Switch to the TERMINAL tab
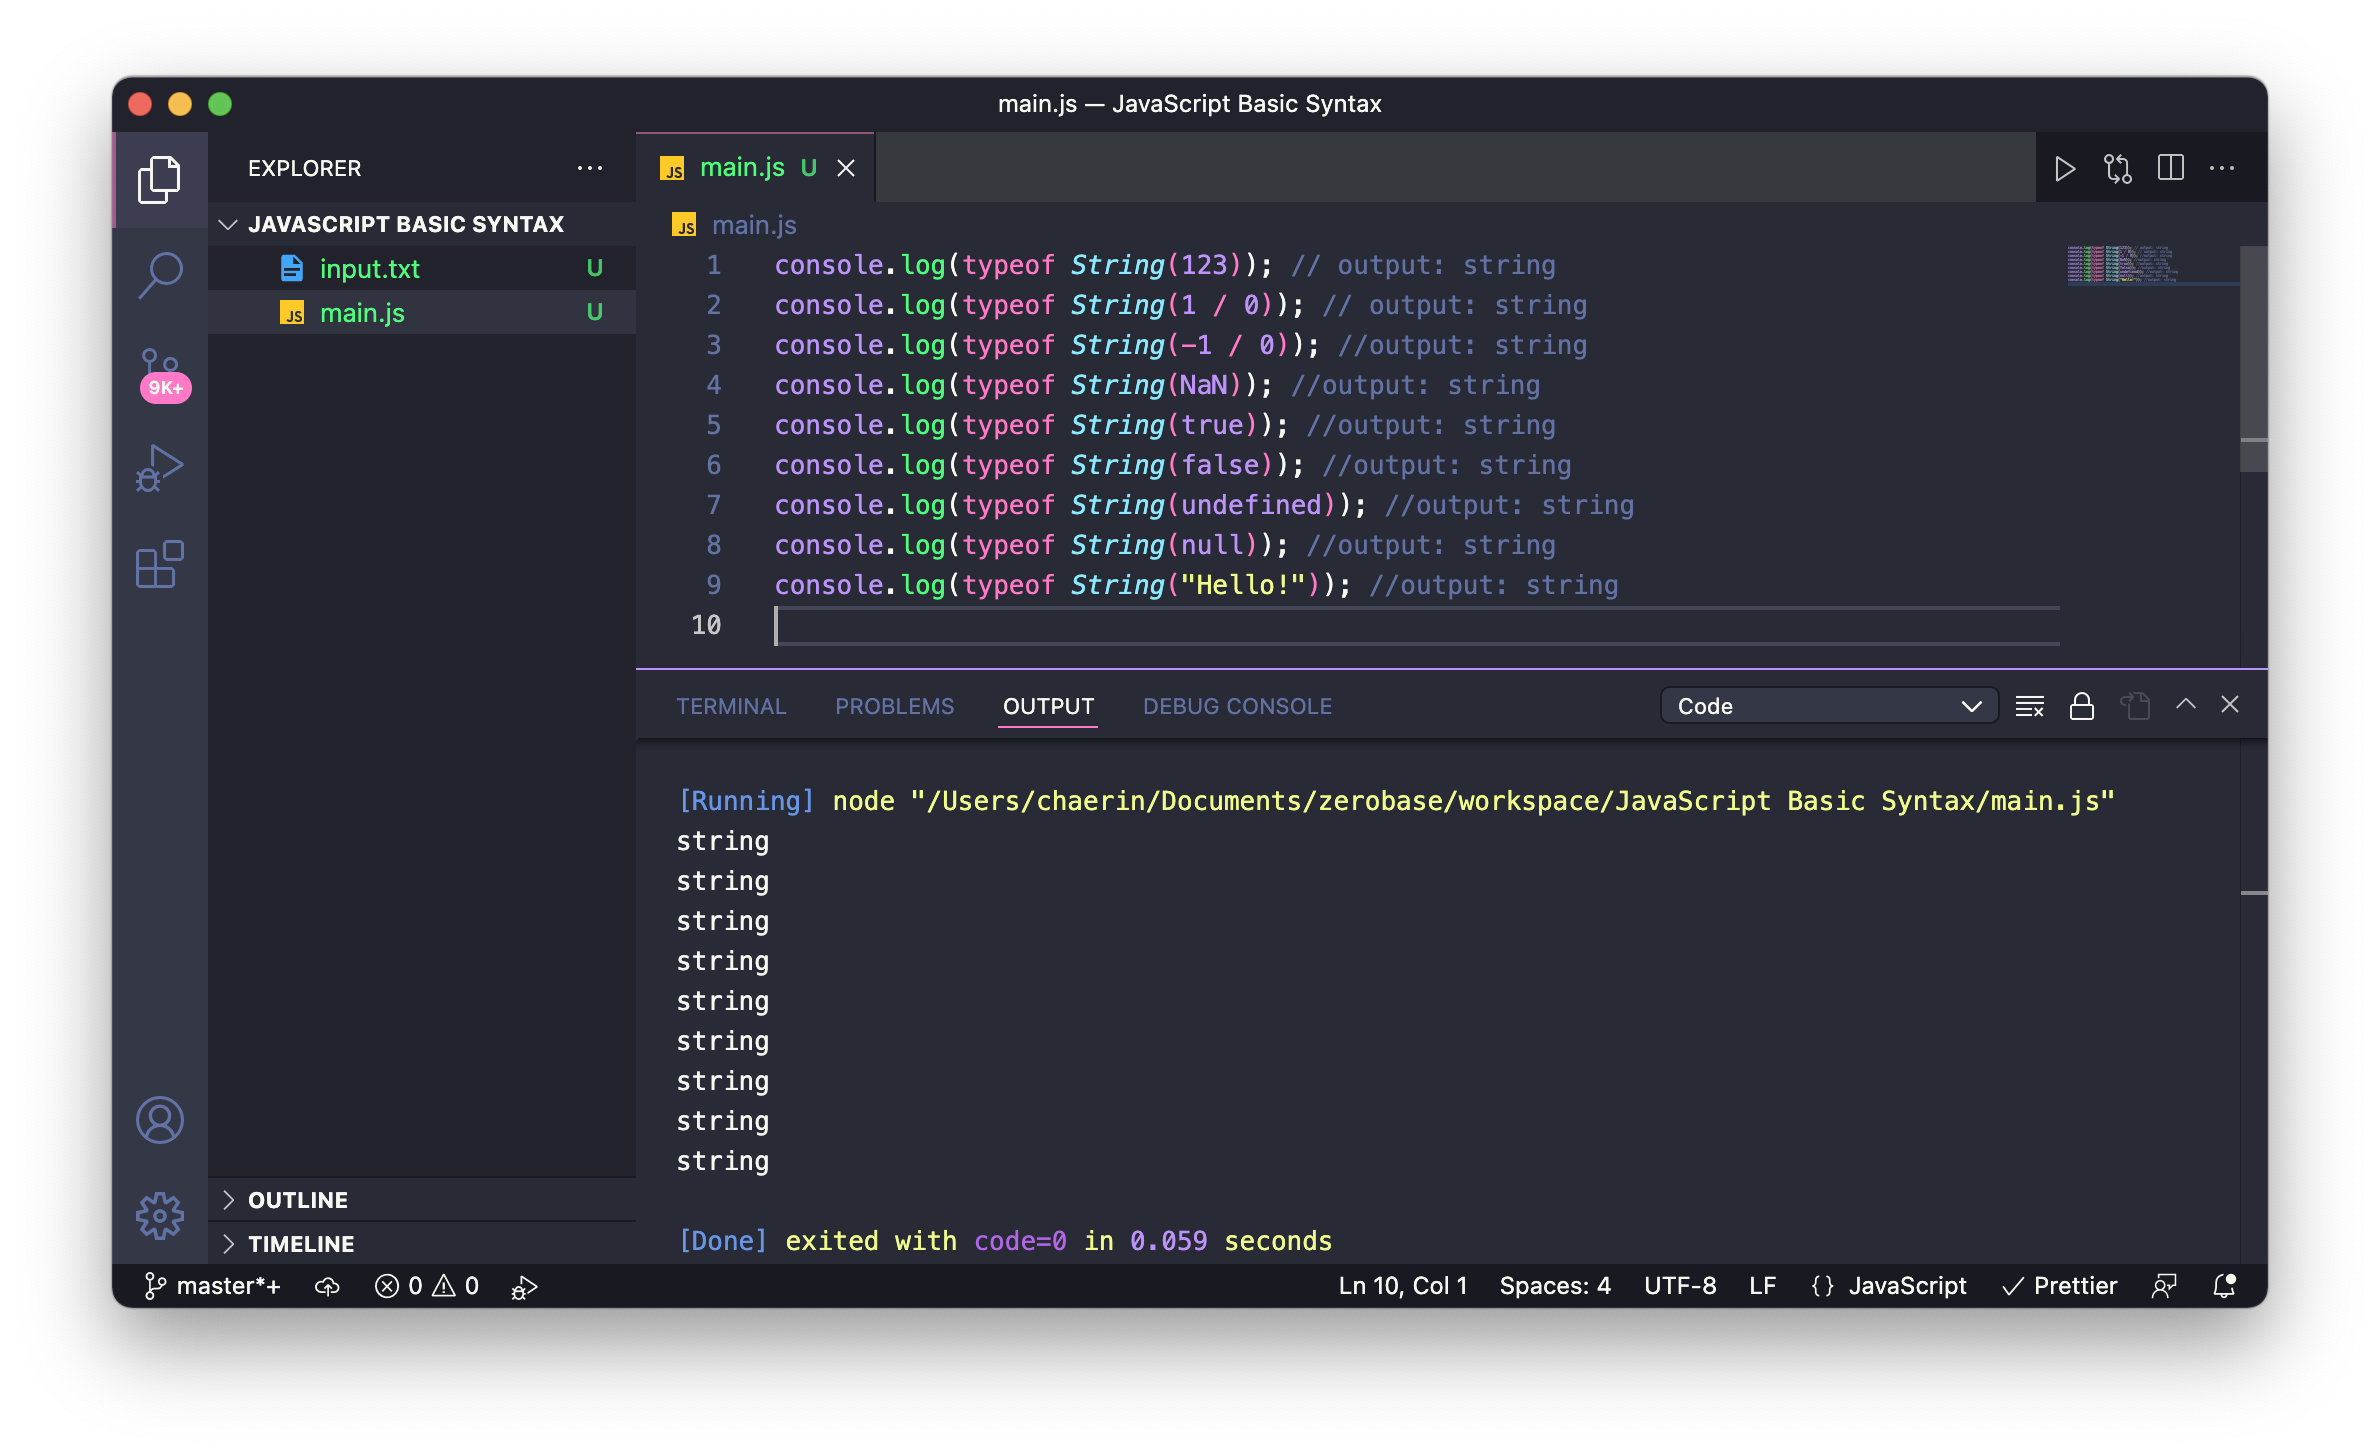This screenshot has width=2380, height=1456. tap(731, 706)
